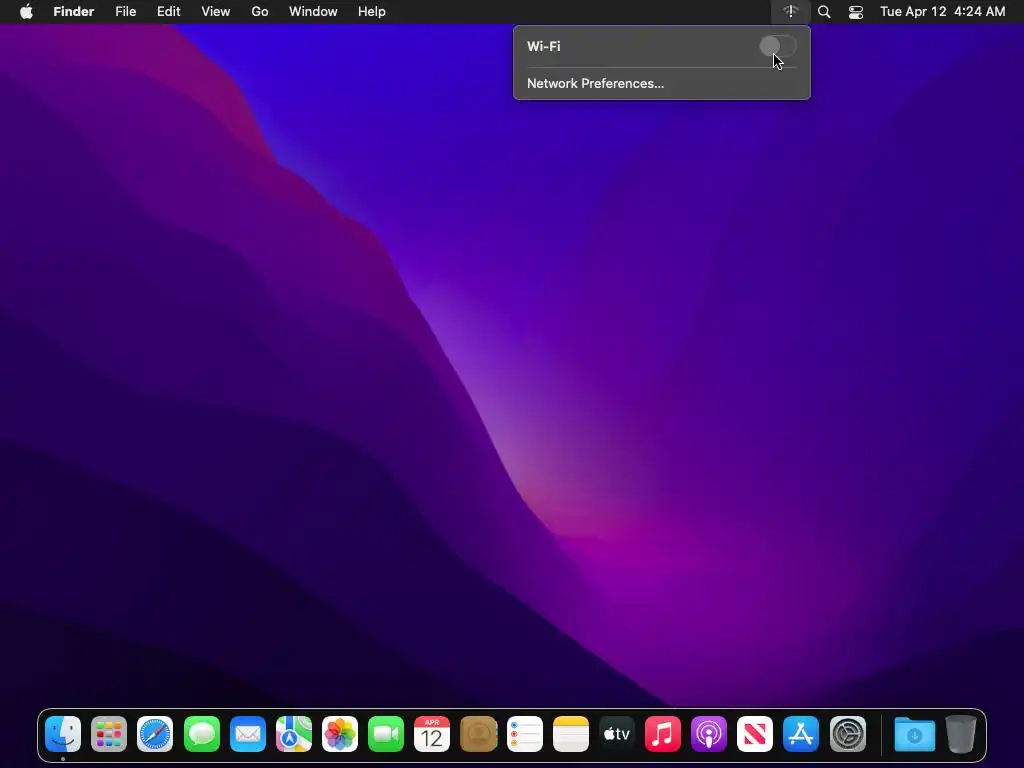Open the Downloads folder in the Dock

(x=914, y=734)
